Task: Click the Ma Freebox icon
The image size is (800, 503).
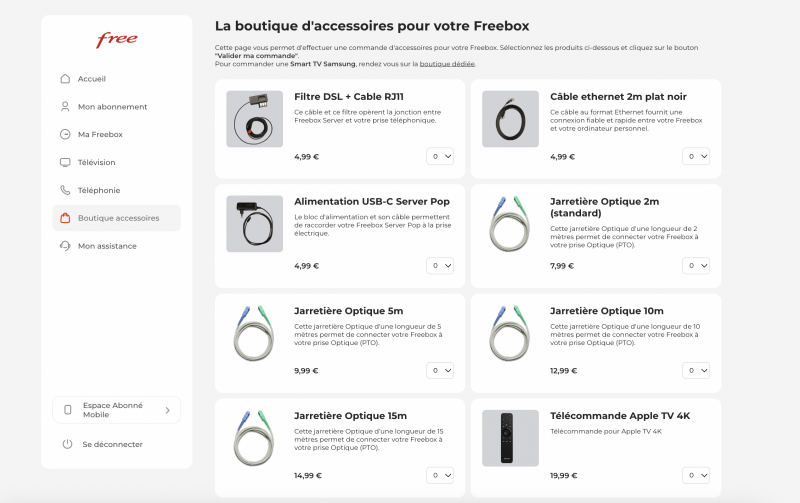Action: 65,134
